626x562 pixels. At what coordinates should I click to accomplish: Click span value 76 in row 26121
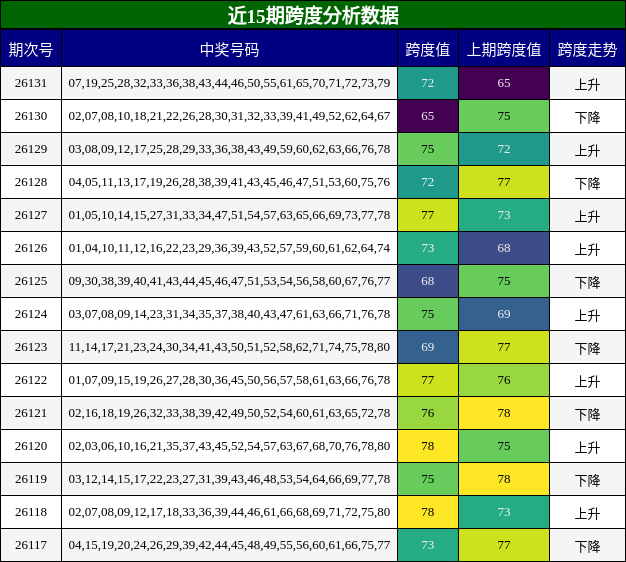coord(428,413)
